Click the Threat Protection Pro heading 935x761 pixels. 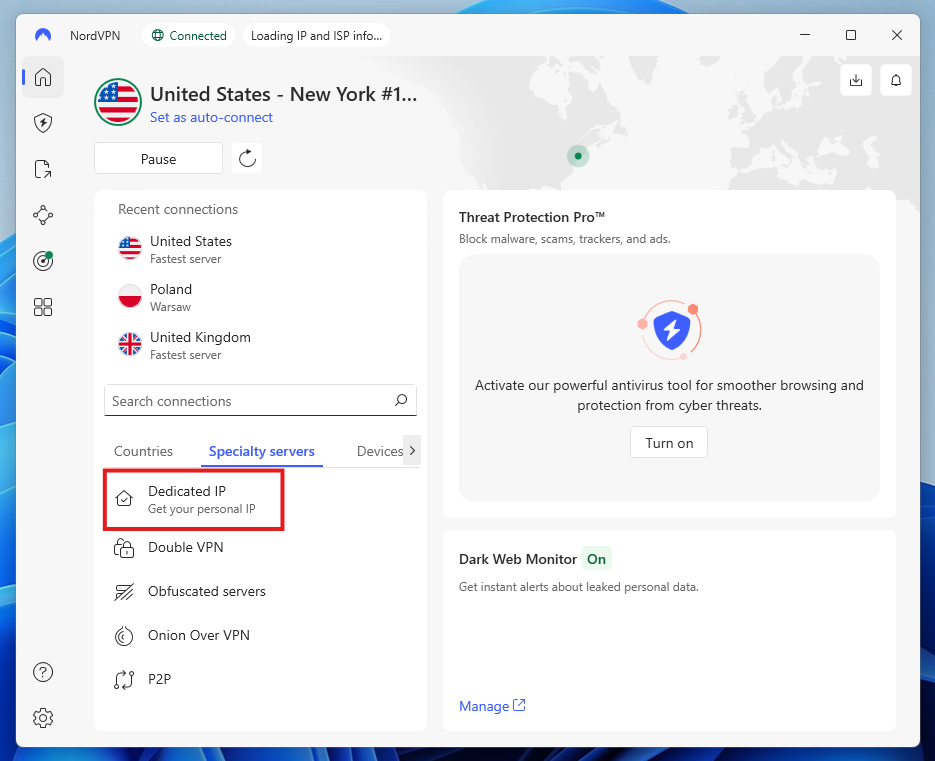click(532, 217)
